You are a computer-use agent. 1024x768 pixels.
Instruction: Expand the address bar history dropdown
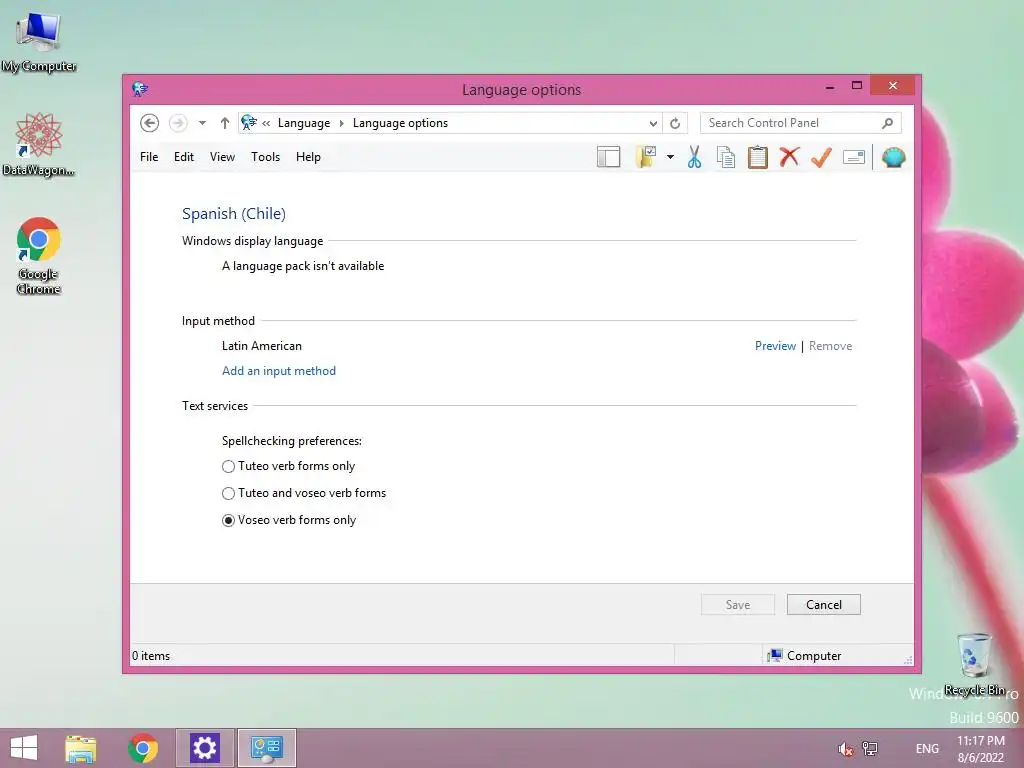(653, 123)
